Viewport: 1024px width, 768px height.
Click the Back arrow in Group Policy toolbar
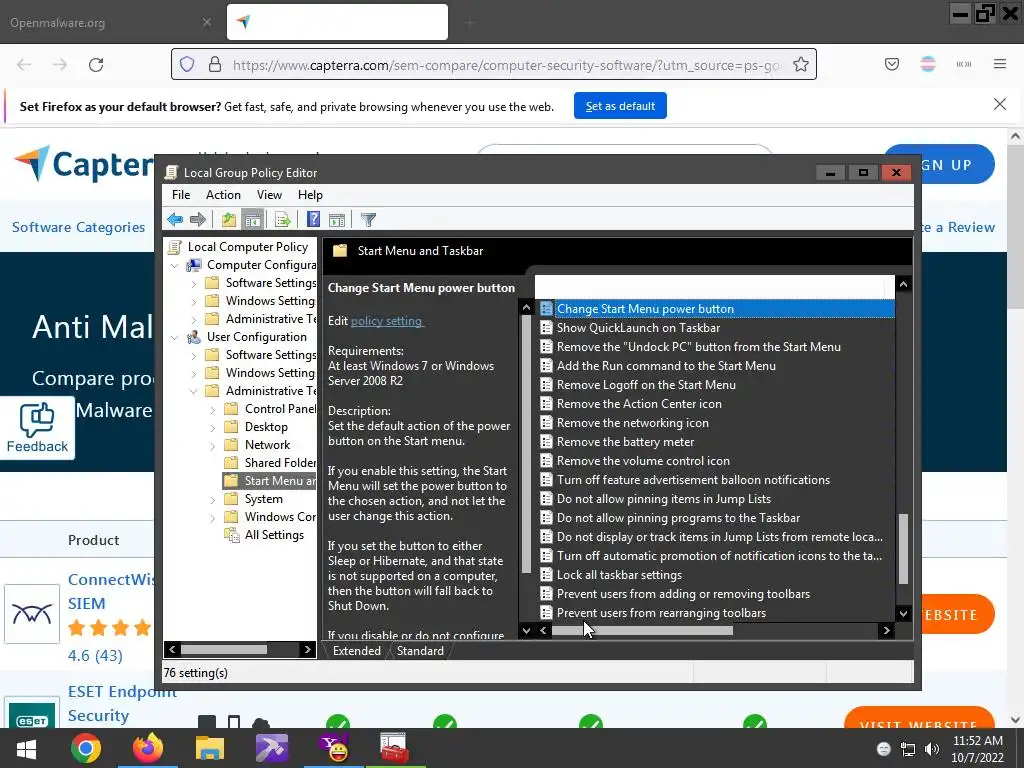tap(174, 219)
